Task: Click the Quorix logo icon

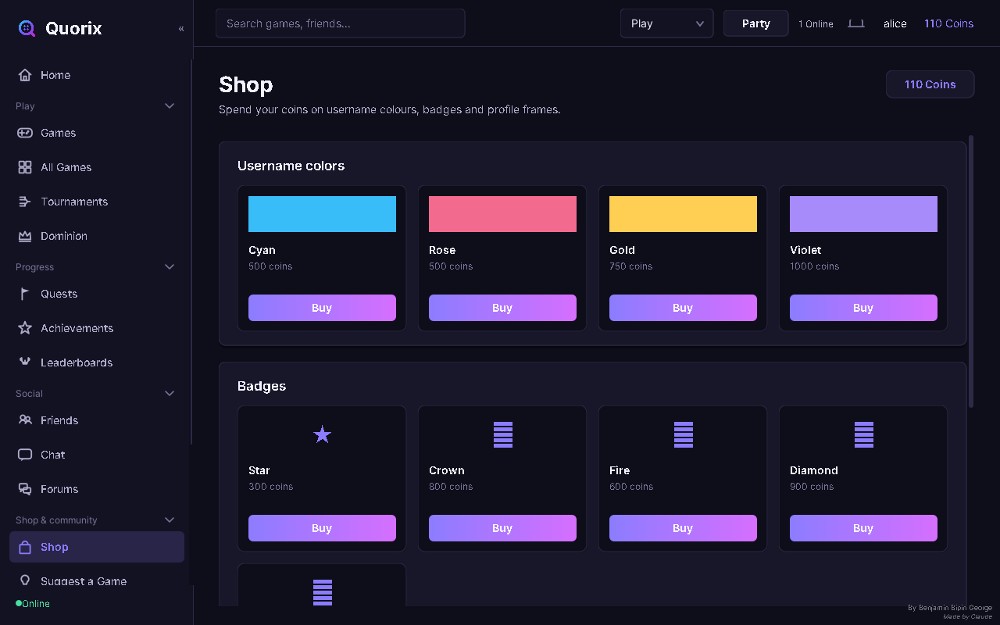Action: [26, 28]
